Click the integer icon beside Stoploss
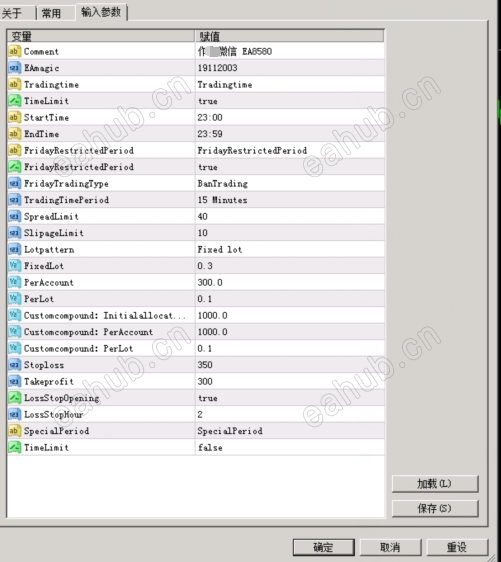 pyautogui.click(x=14, y=365)
